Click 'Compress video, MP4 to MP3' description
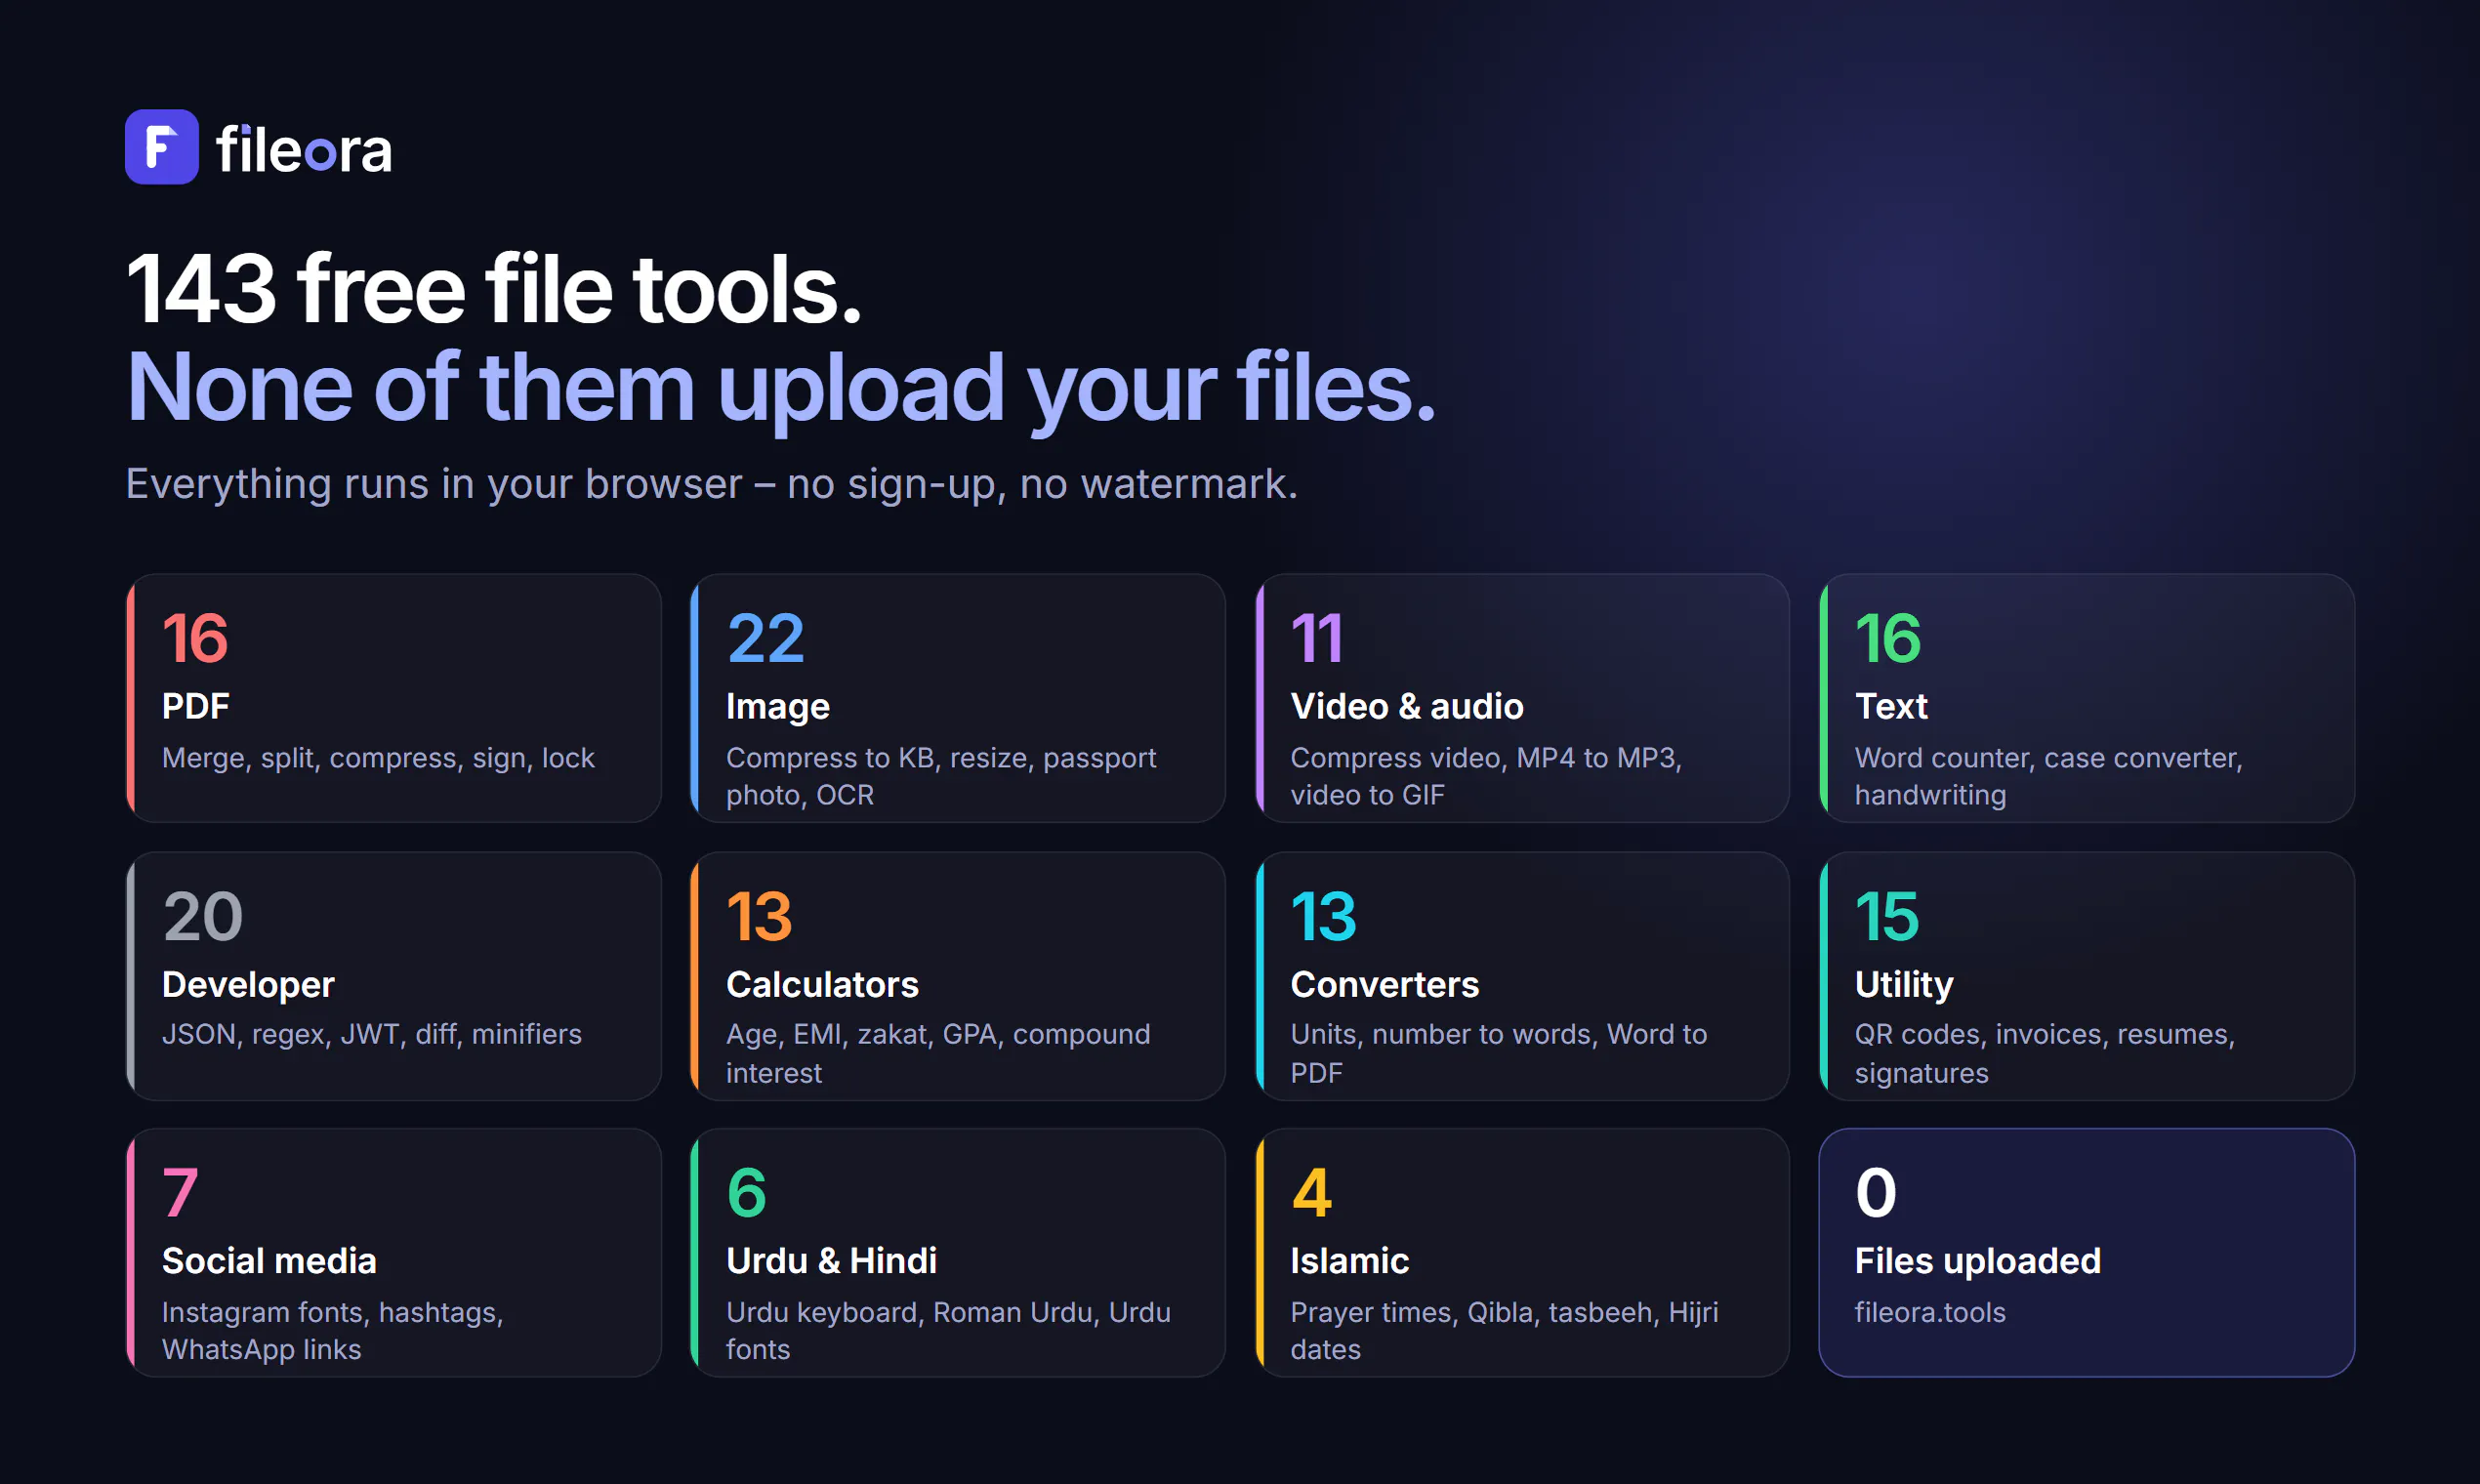Screen dimensions: 2480x1484 [1486, 776]
